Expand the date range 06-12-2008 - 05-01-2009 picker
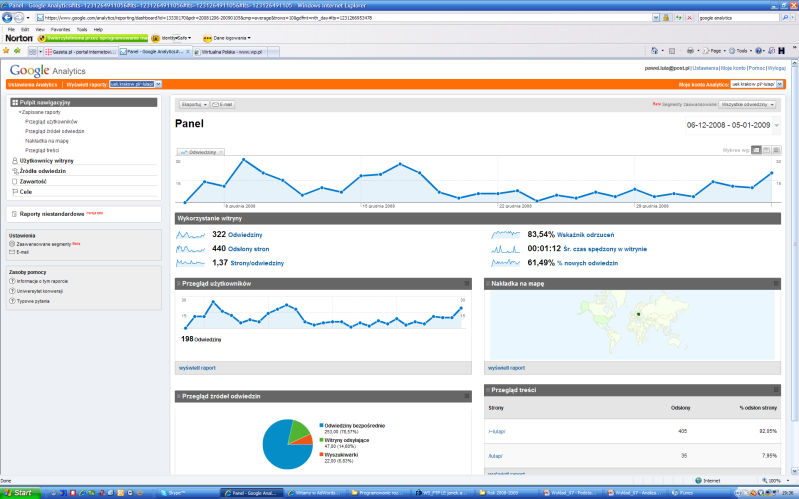 coord(777,125)
